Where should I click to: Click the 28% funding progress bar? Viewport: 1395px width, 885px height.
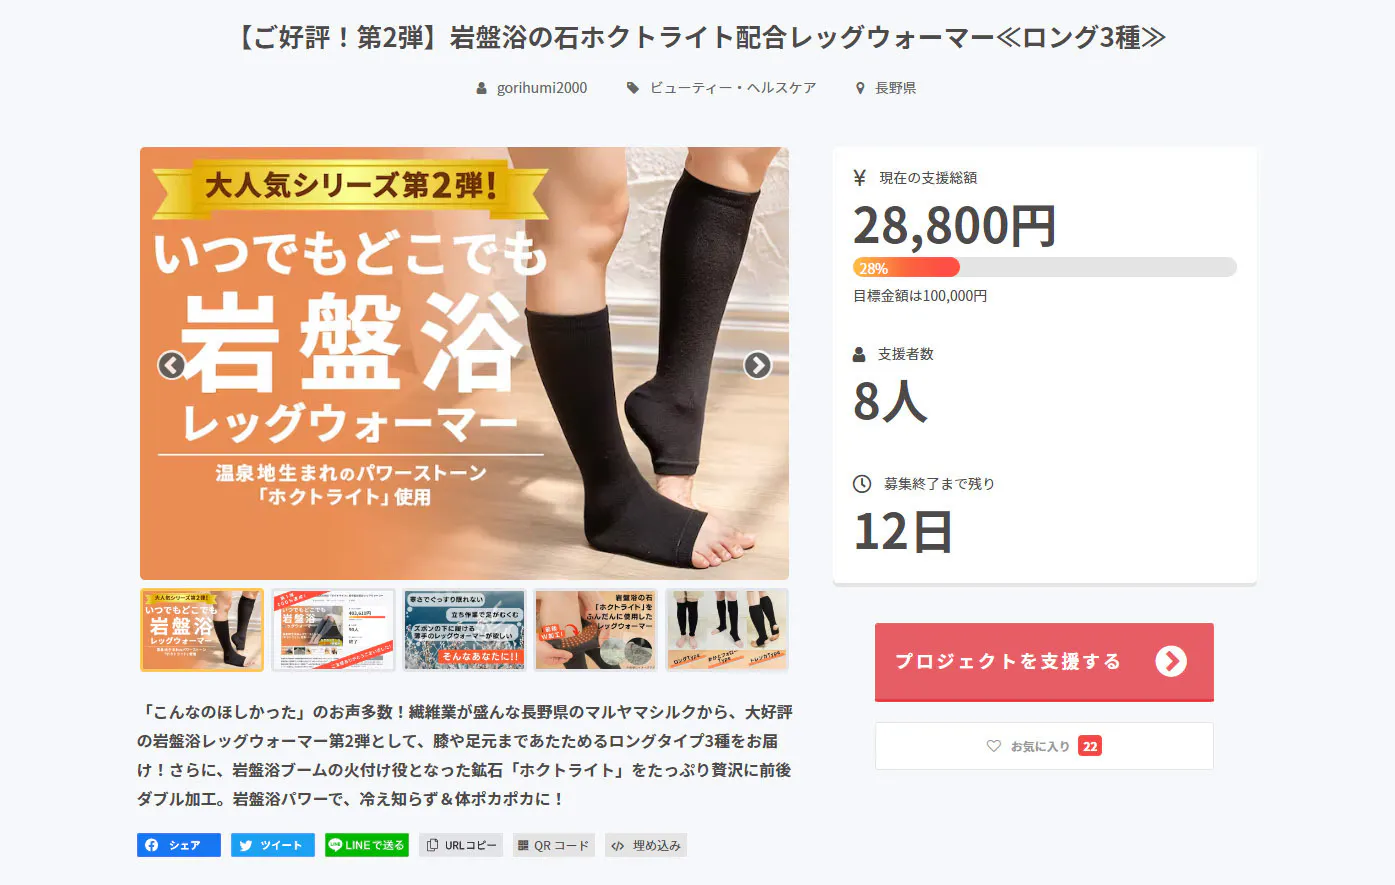1044,267
